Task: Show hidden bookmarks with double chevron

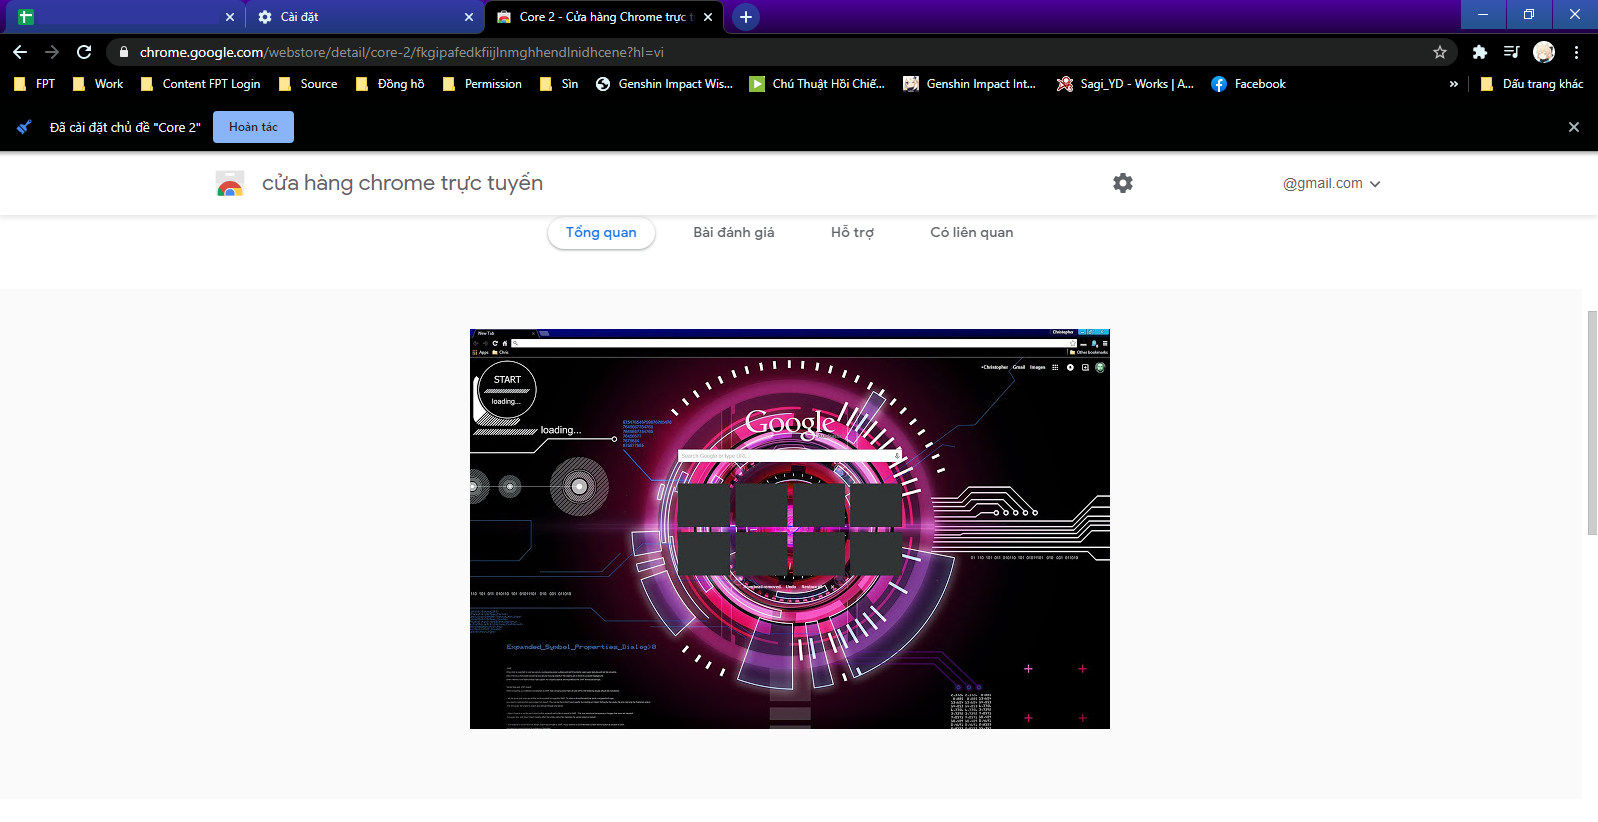Action: tap(1453, 84)
